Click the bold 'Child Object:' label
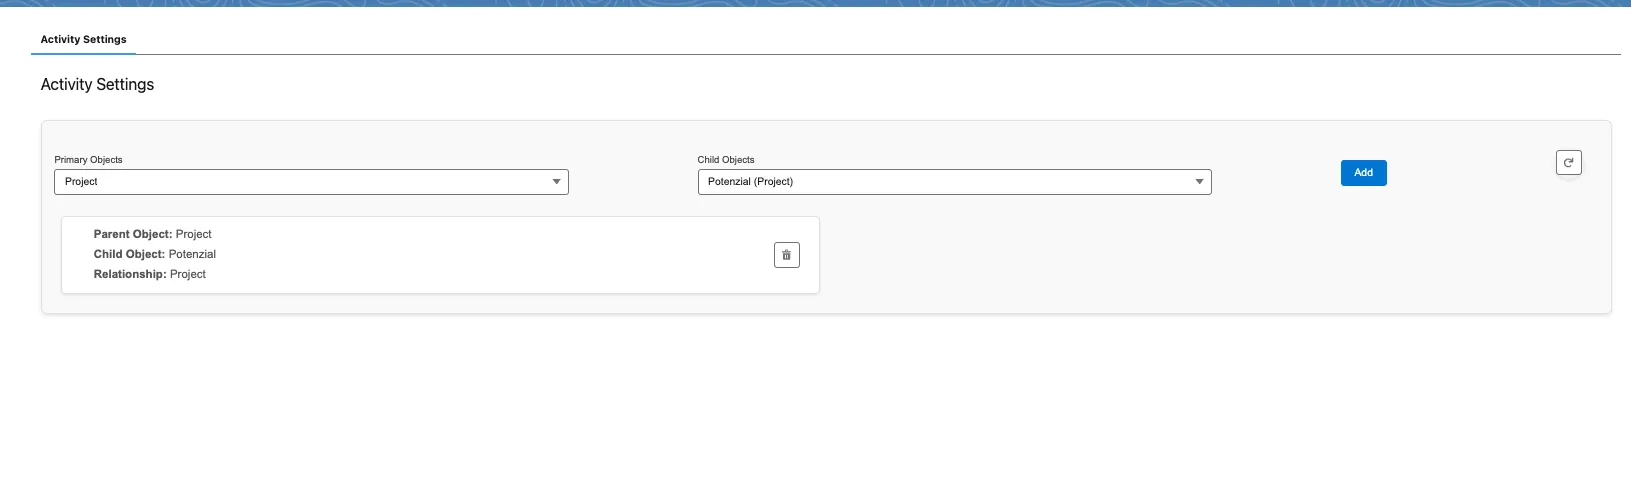This screenshot has width=1631, height=487. (x=129, y=254)
